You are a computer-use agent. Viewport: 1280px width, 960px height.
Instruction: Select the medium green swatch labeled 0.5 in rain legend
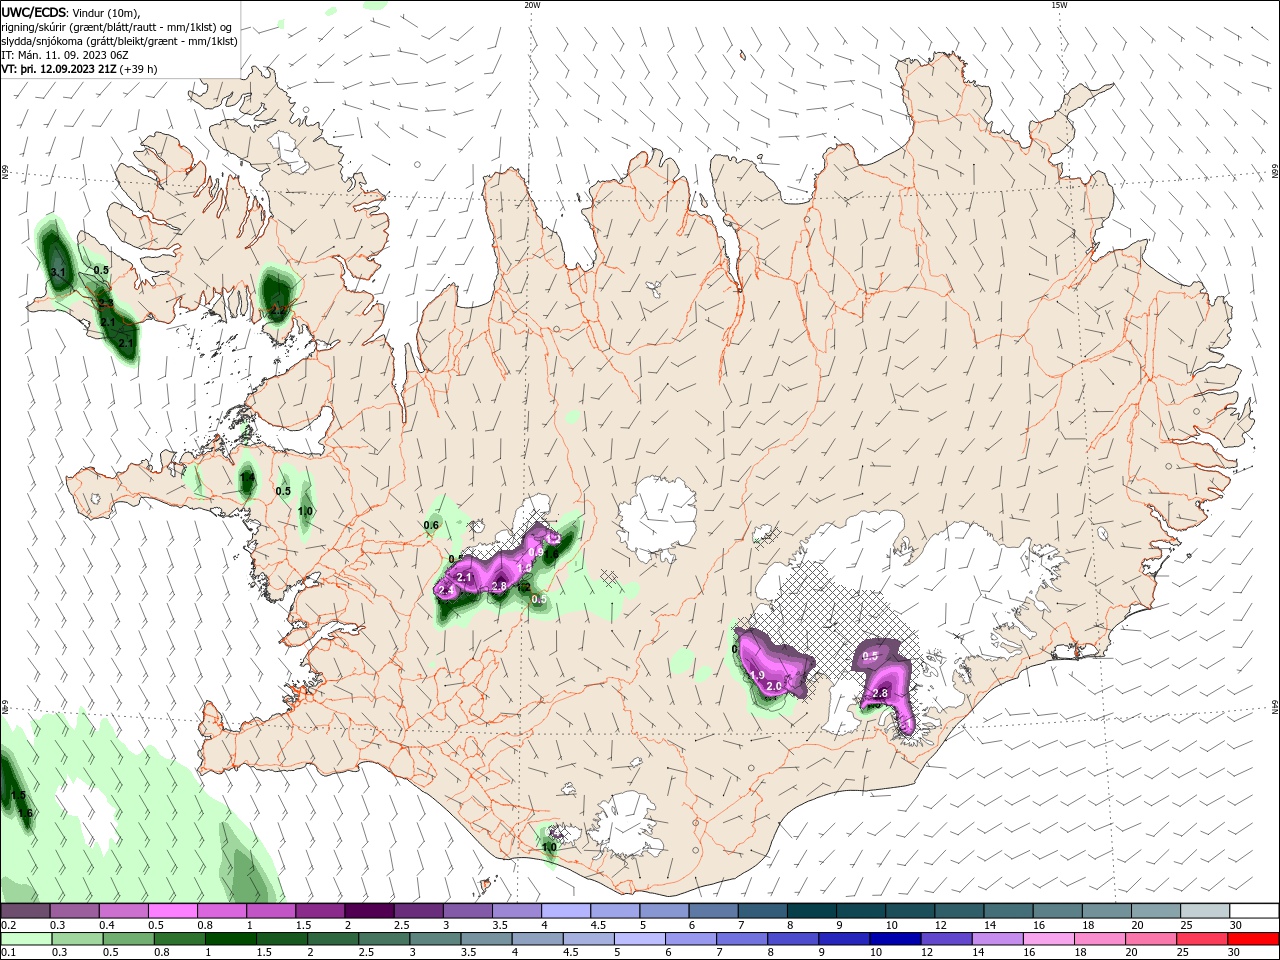(x=128, y=939)
